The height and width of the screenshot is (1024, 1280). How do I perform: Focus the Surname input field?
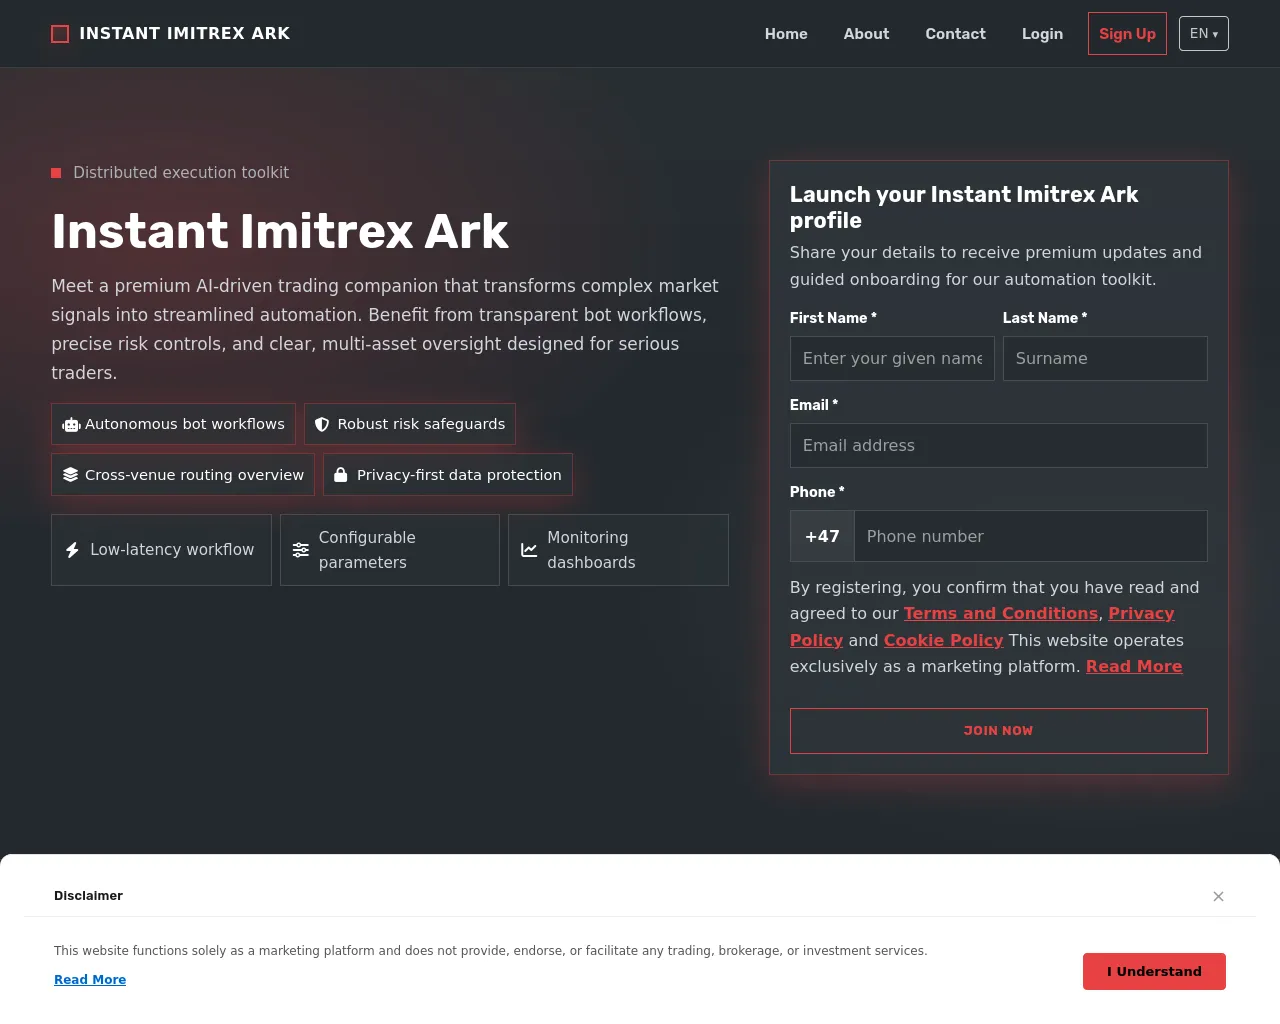pyautogui.click(x=1105, y=358)
